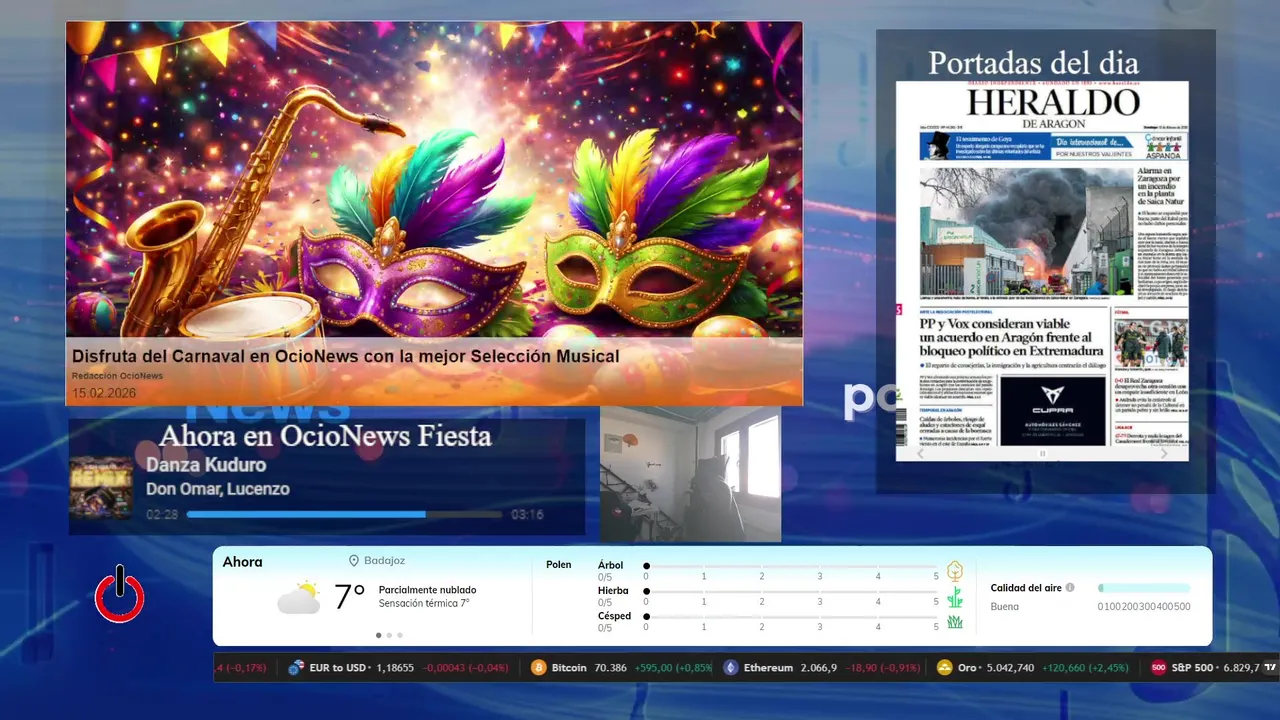The image size is (1280, 720).
Task: Open the Bitcoin ticker label
Action: (569, 667)
